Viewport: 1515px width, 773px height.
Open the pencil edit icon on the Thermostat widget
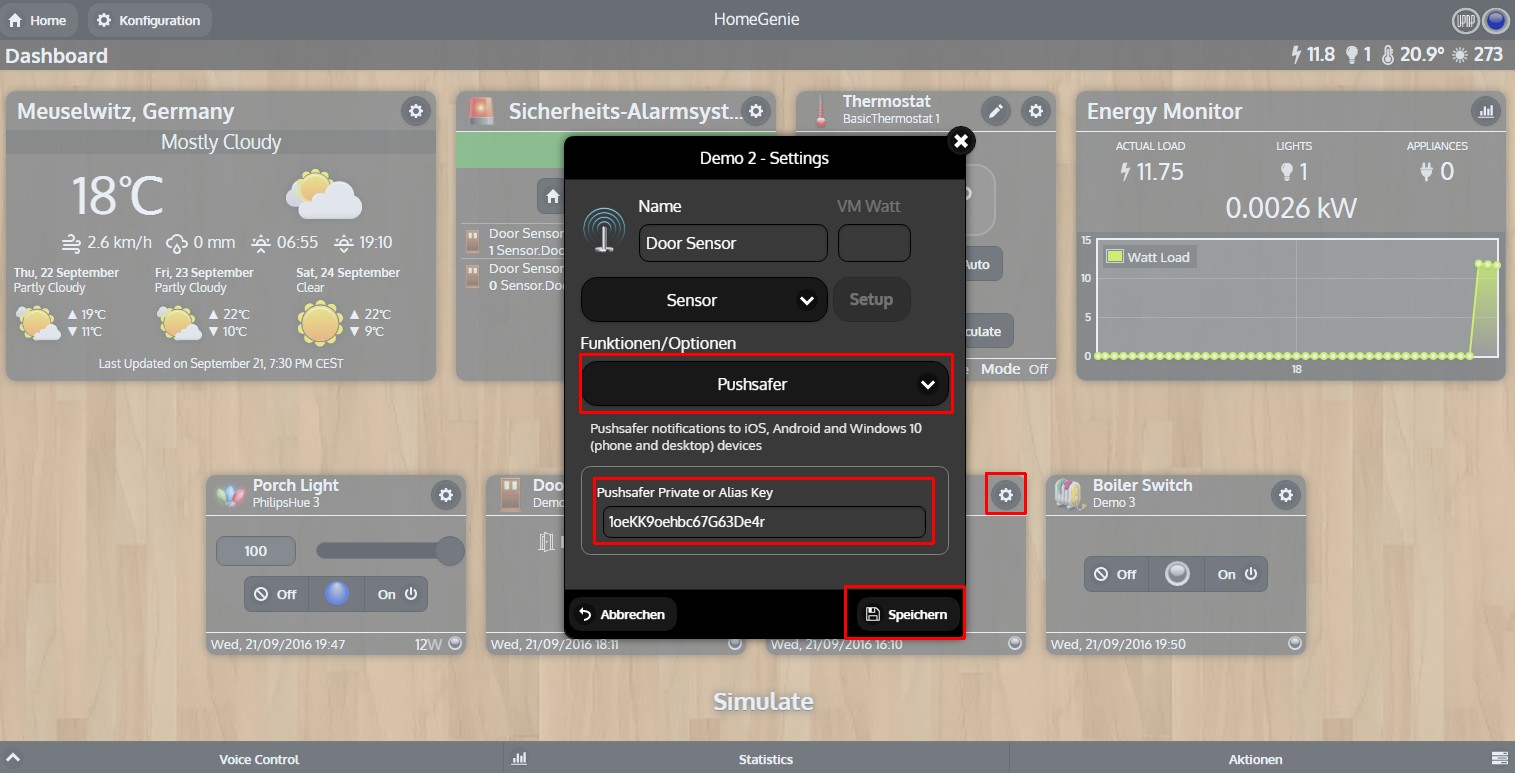[996, 111]
